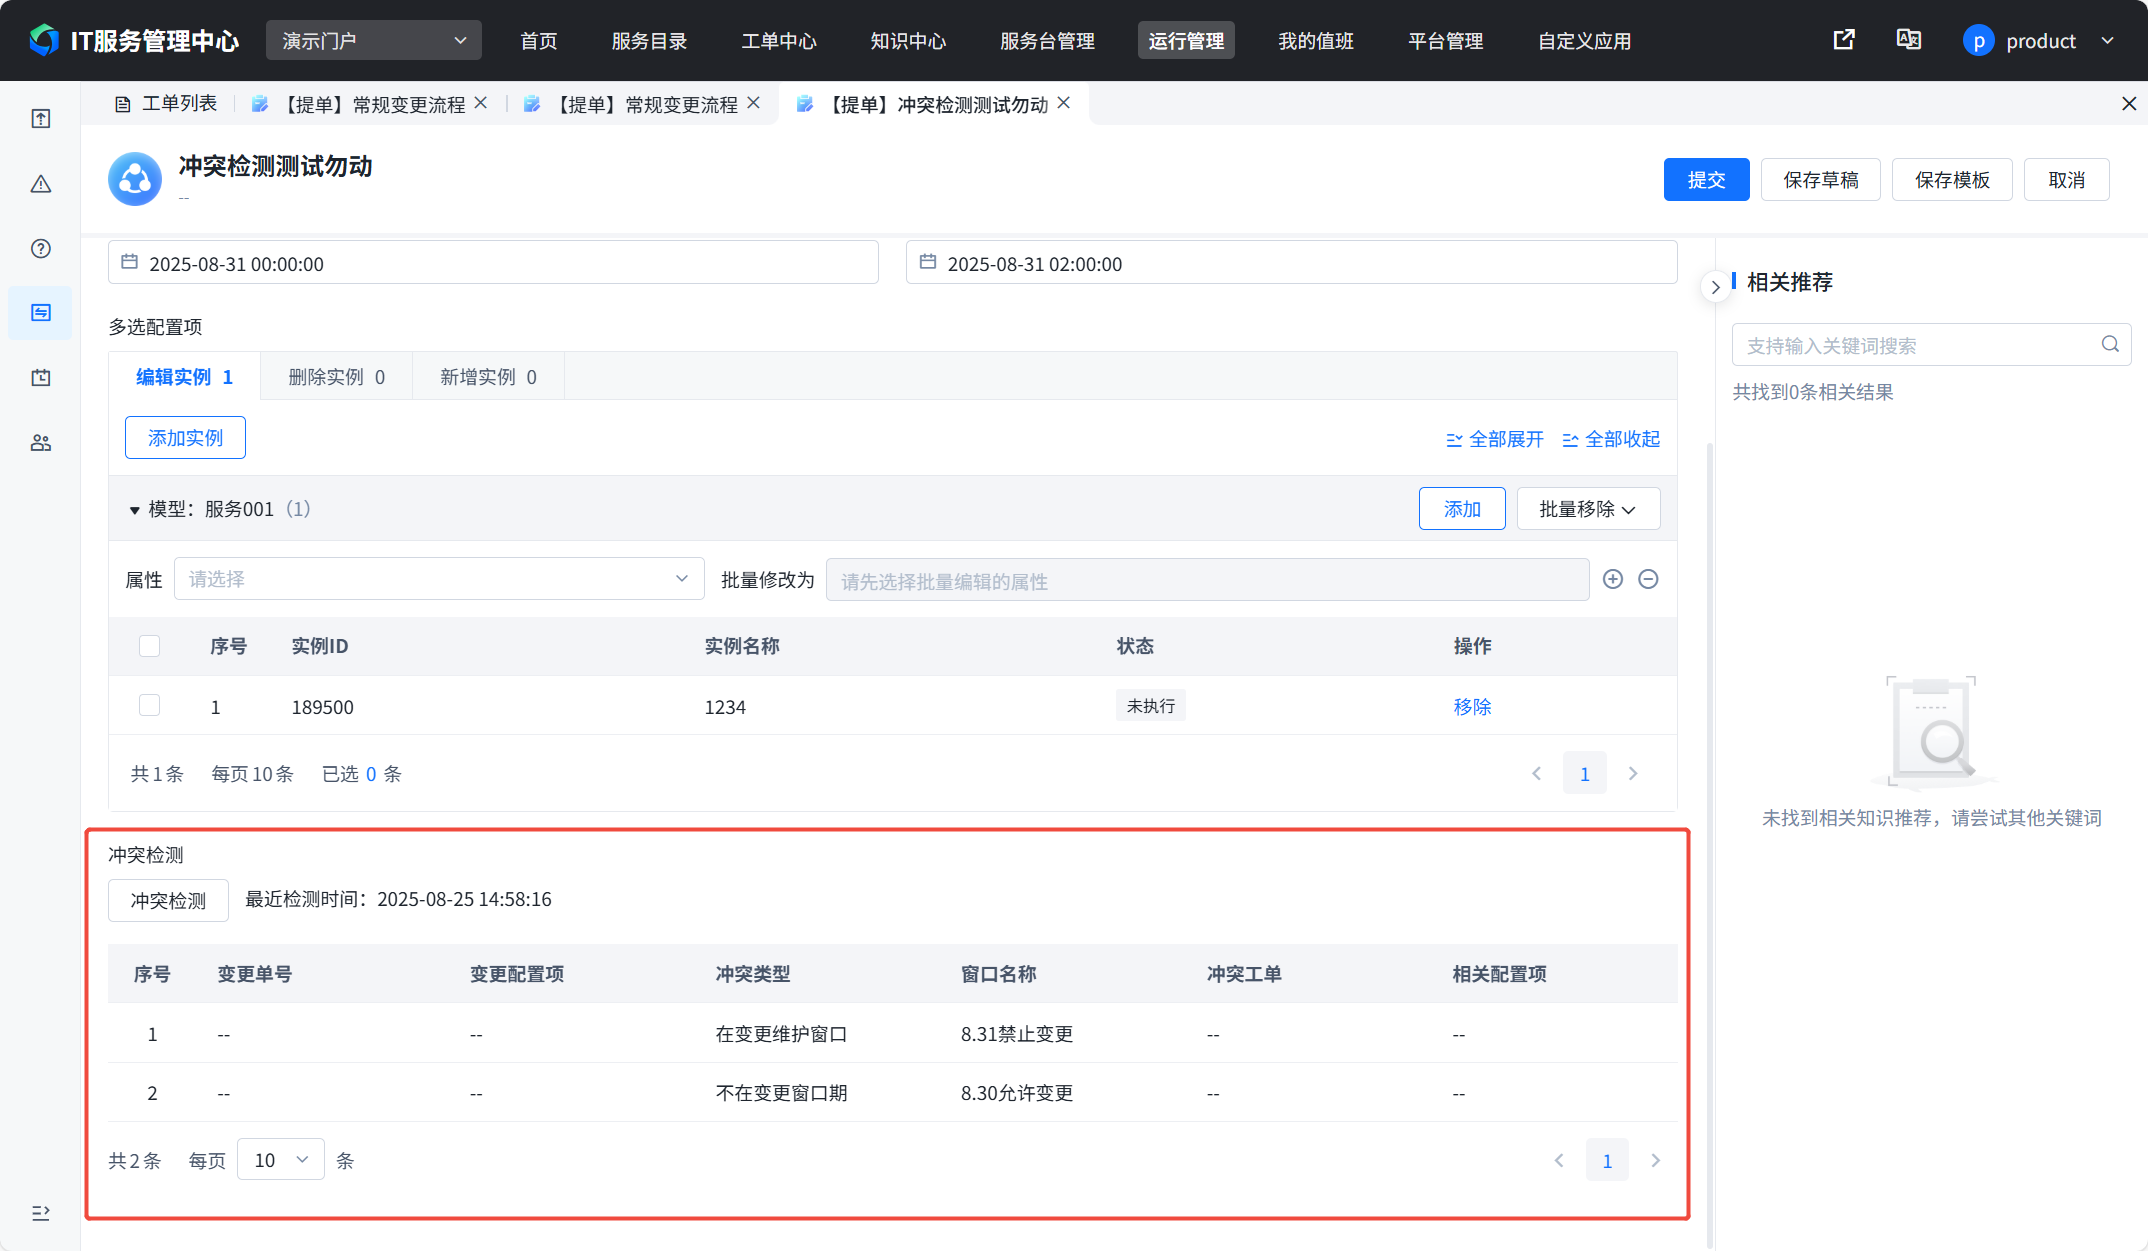Open the 工单中心 menu item
This screenshot has height=1251, width=2148.
(x=779, y=41)
